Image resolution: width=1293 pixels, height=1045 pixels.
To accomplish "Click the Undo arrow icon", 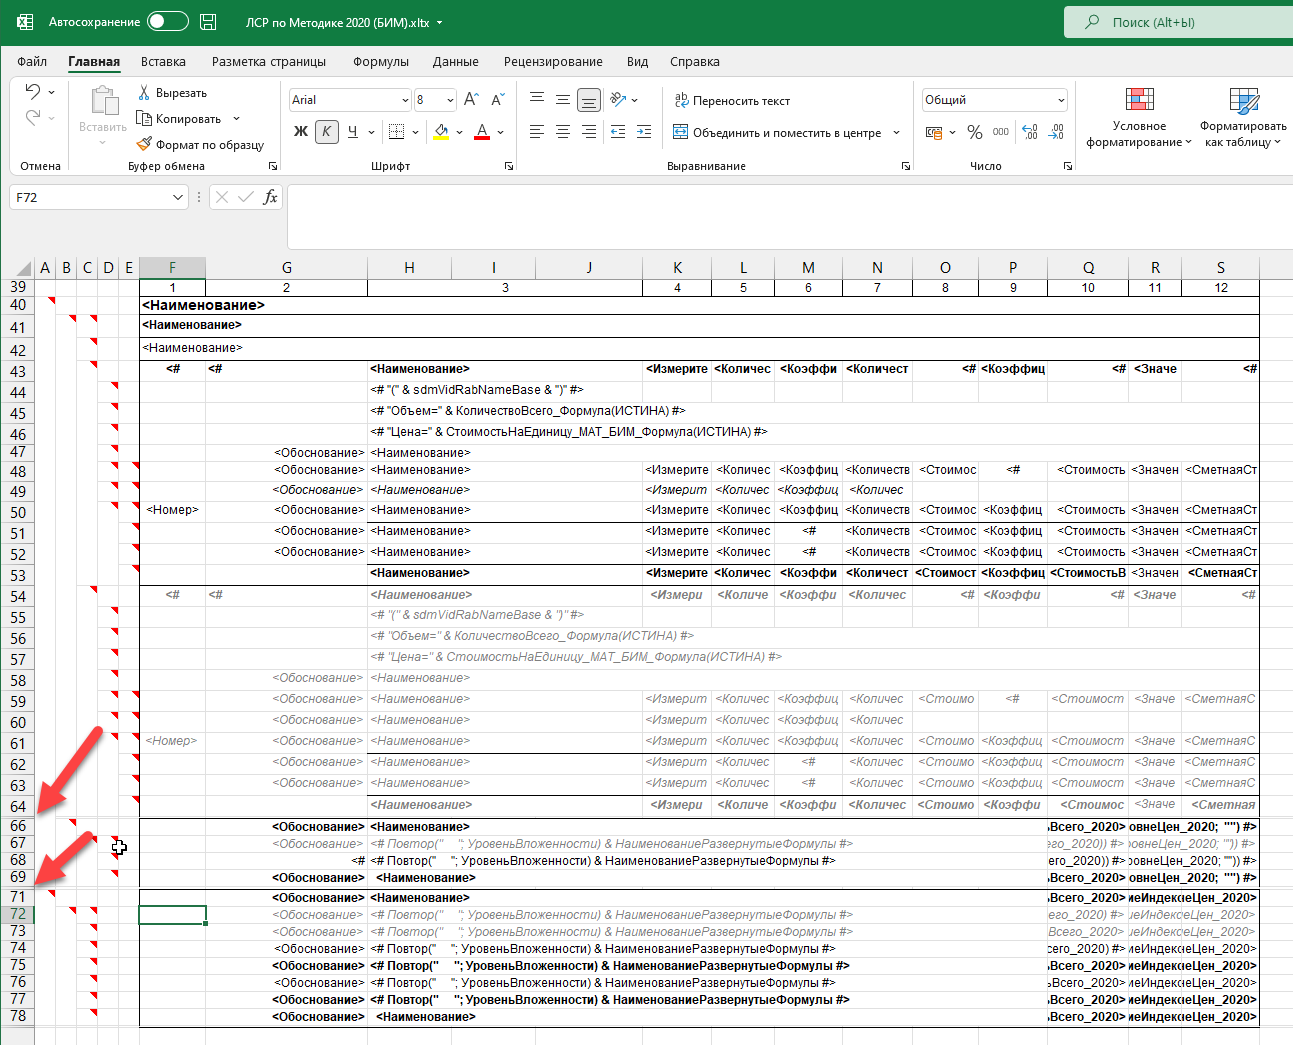I will point(33,92).
